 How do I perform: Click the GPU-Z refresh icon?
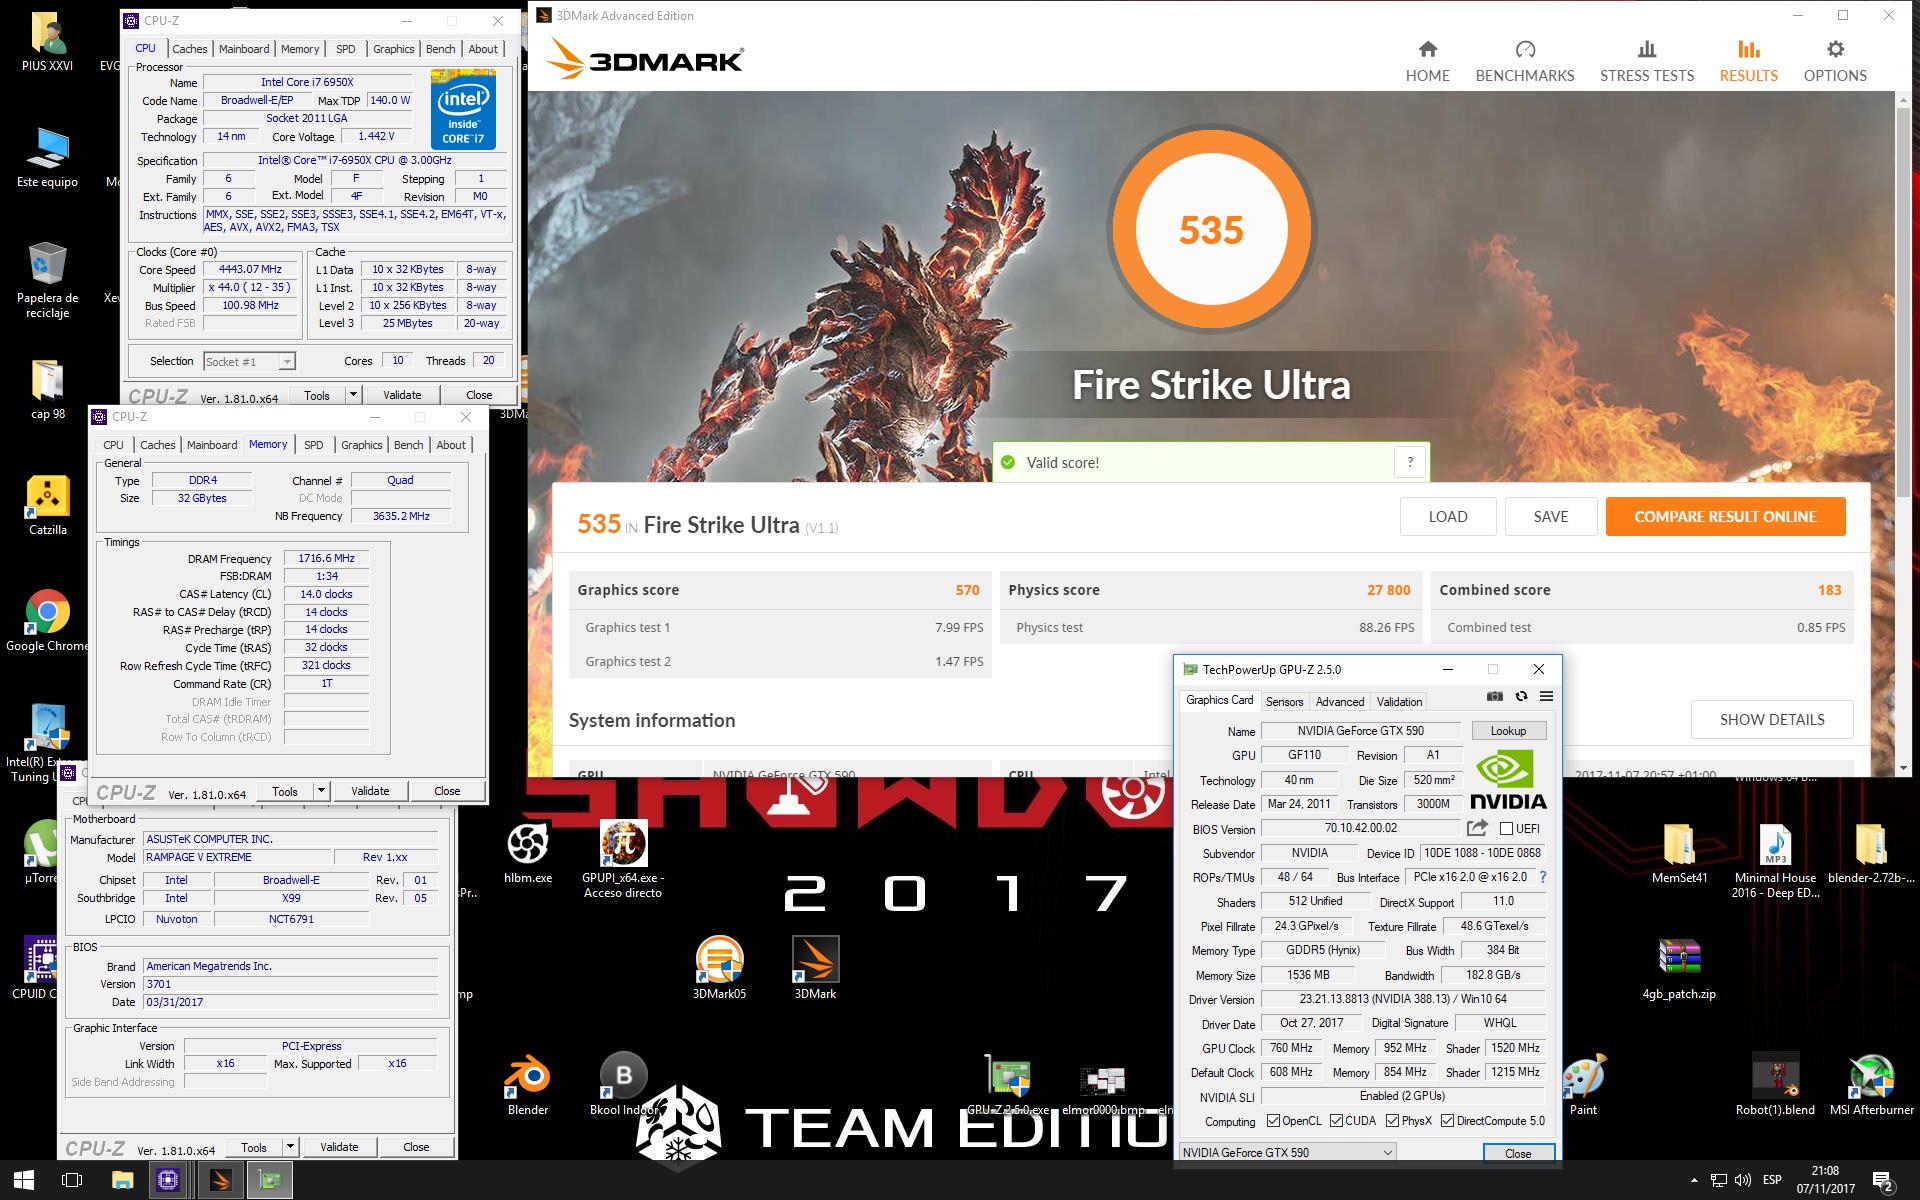tap(1521, 696)
